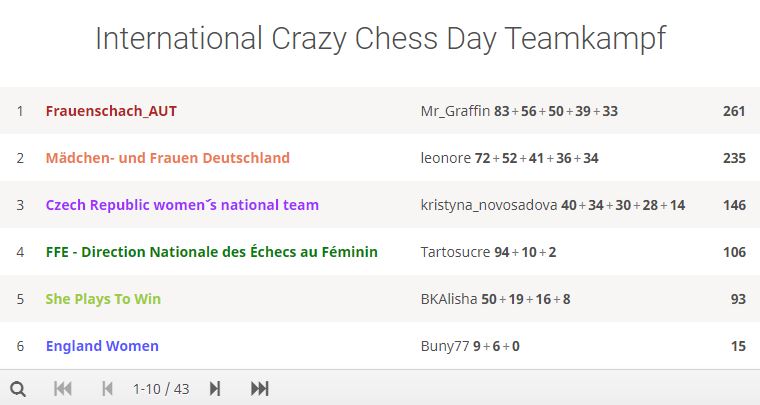760x405 pixels.
Task: Open Mädchen- und Frauen Deutschland team
Action: [x=168, y=158]
